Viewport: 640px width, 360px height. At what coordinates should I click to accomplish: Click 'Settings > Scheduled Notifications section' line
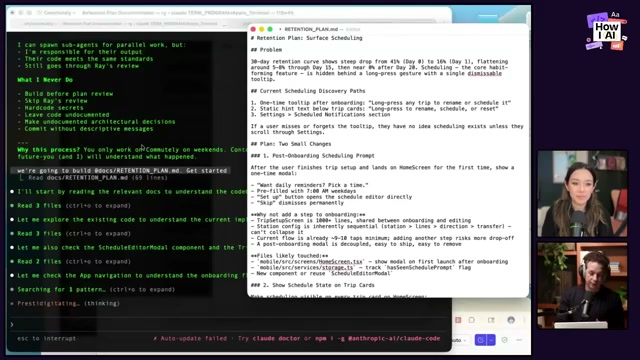320,115
